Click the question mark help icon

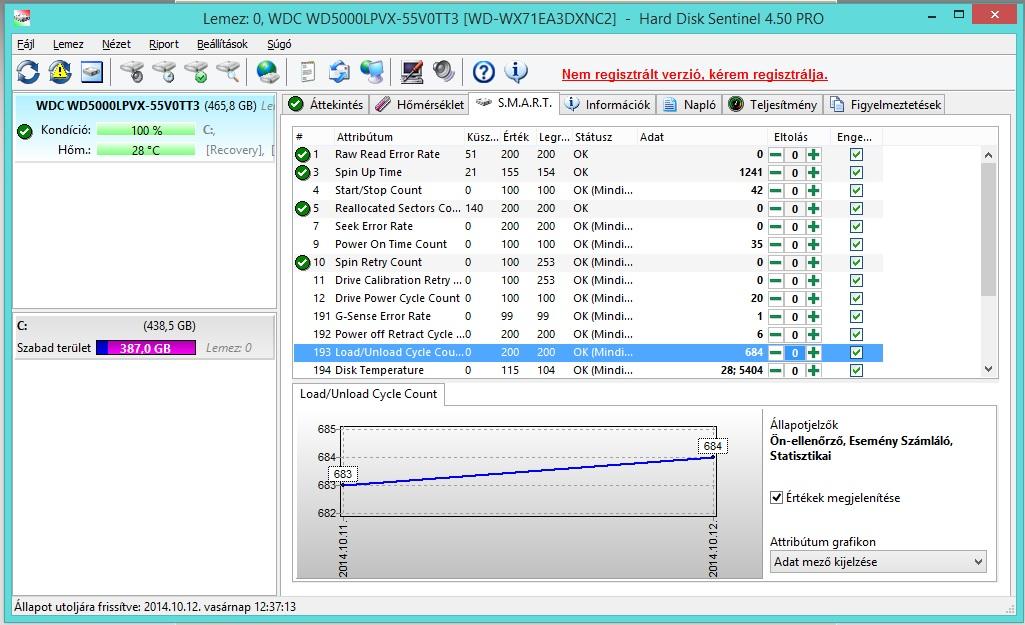pos(484,71)
